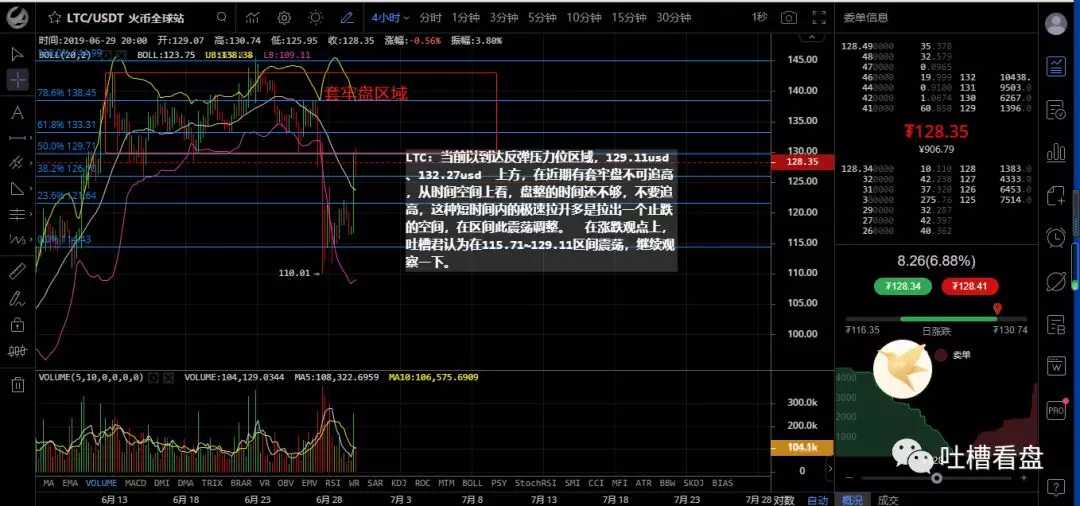Toggle the VOLUME indicator
This screenshot has width=1080, height=506.
click(x=101, y=483)
